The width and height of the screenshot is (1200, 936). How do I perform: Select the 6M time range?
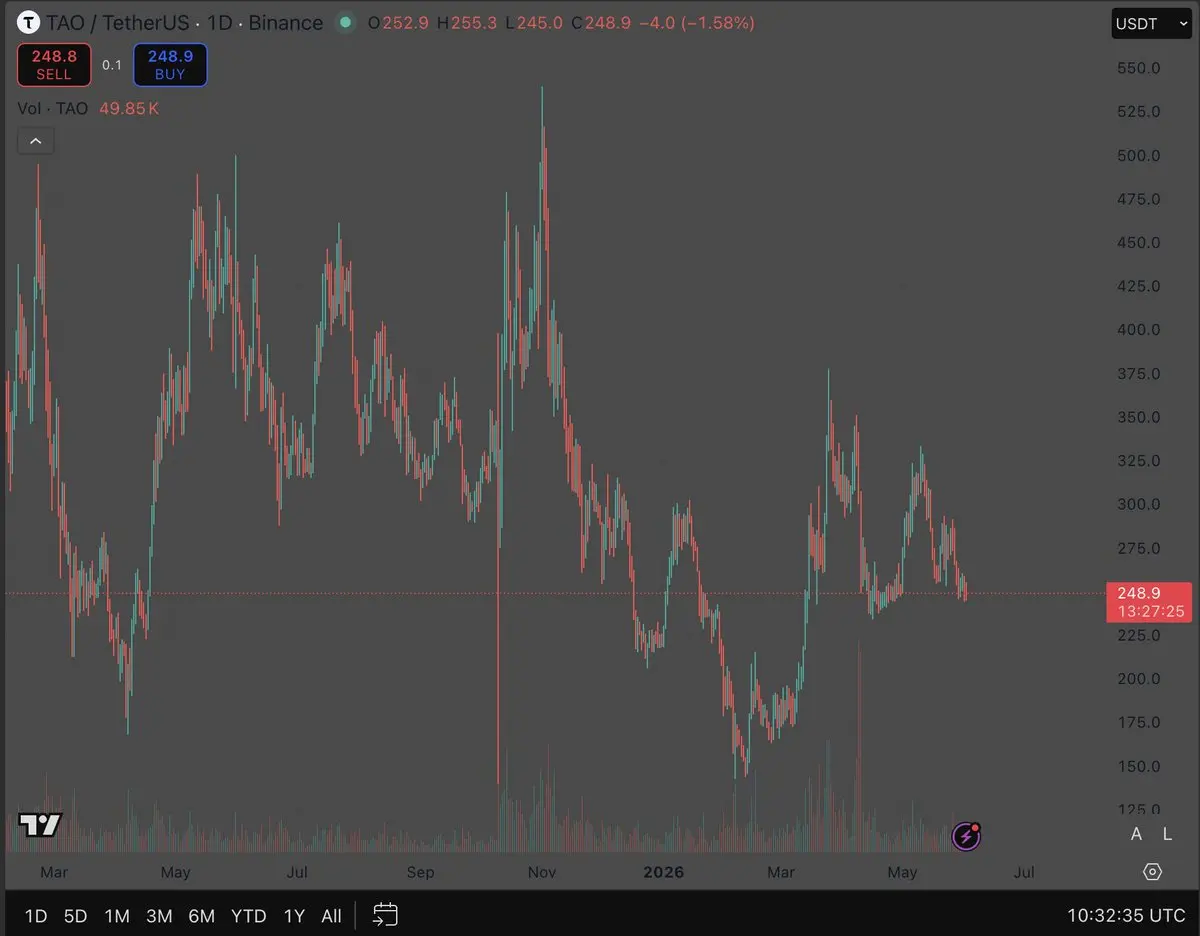pyautogui.click(x=201, y=915)
